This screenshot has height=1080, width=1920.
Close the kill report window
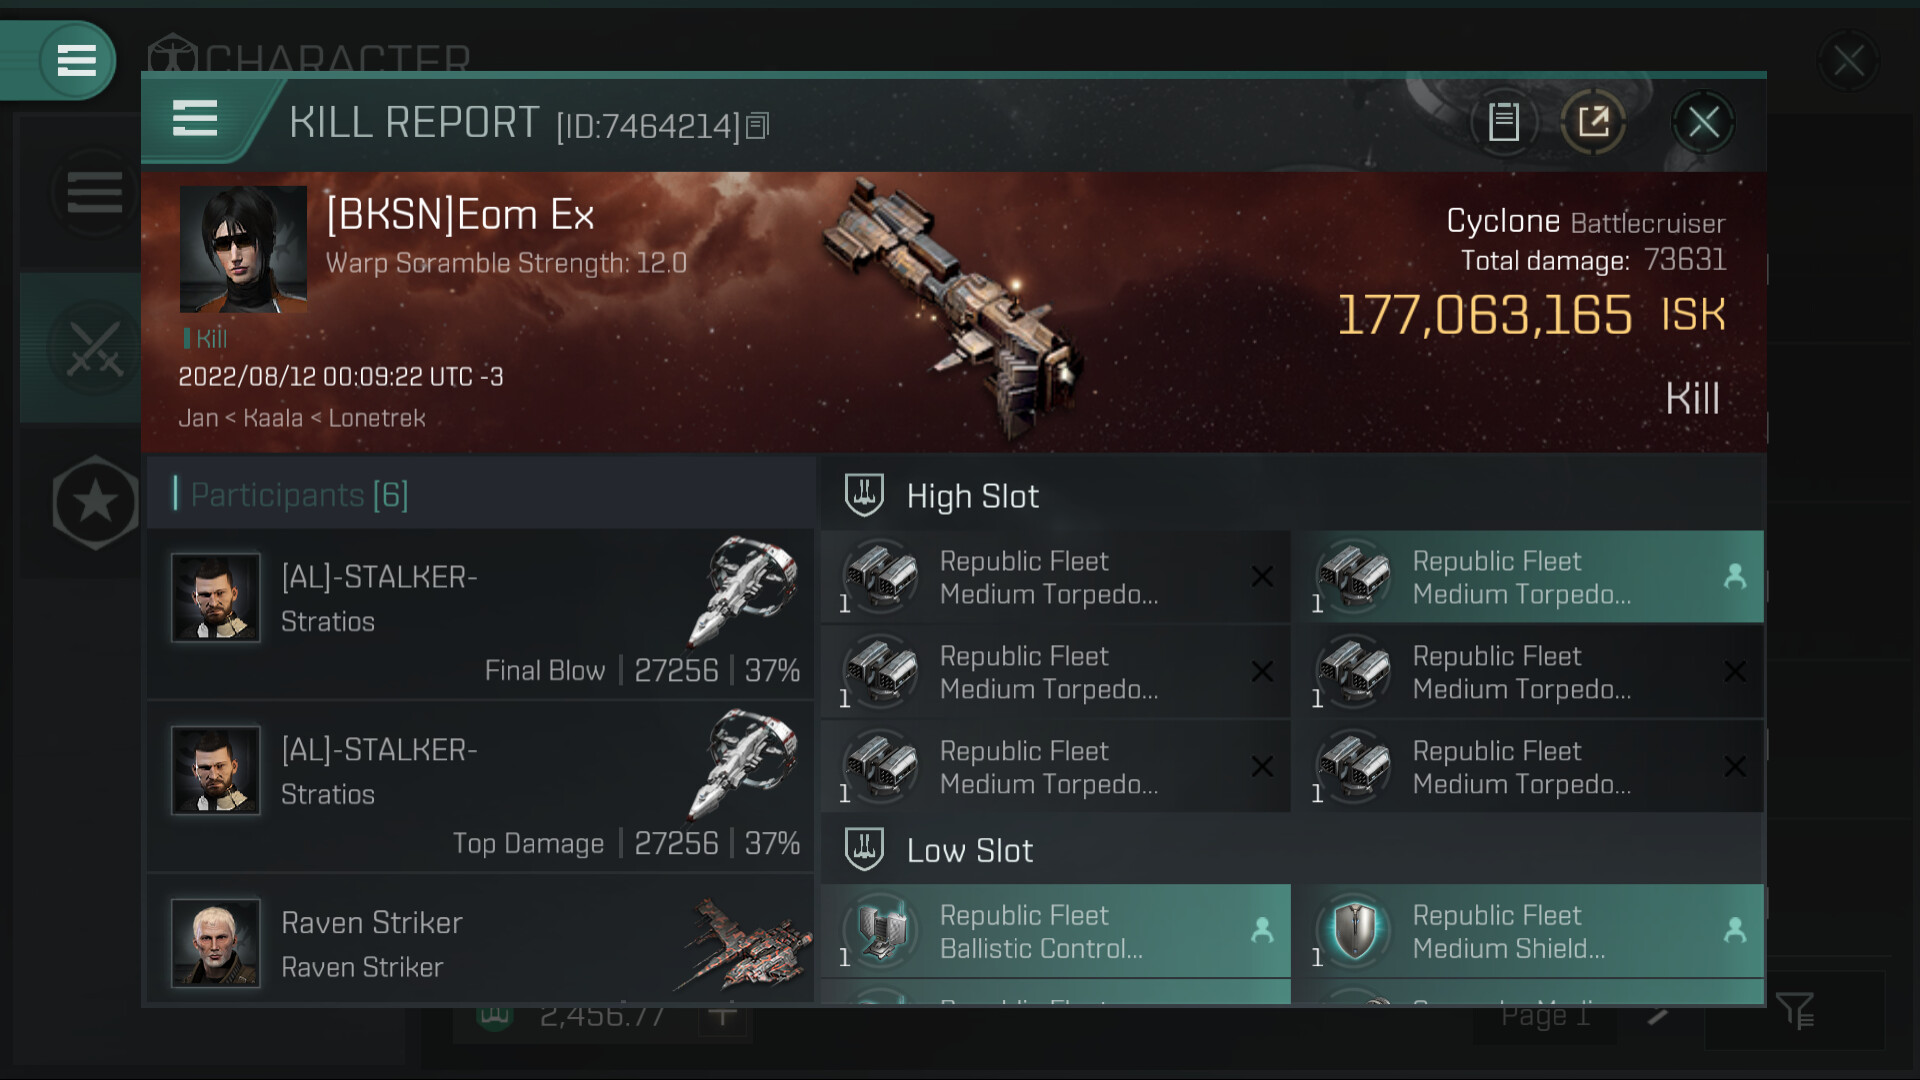pyautogui.click(x=1703, y=122)
